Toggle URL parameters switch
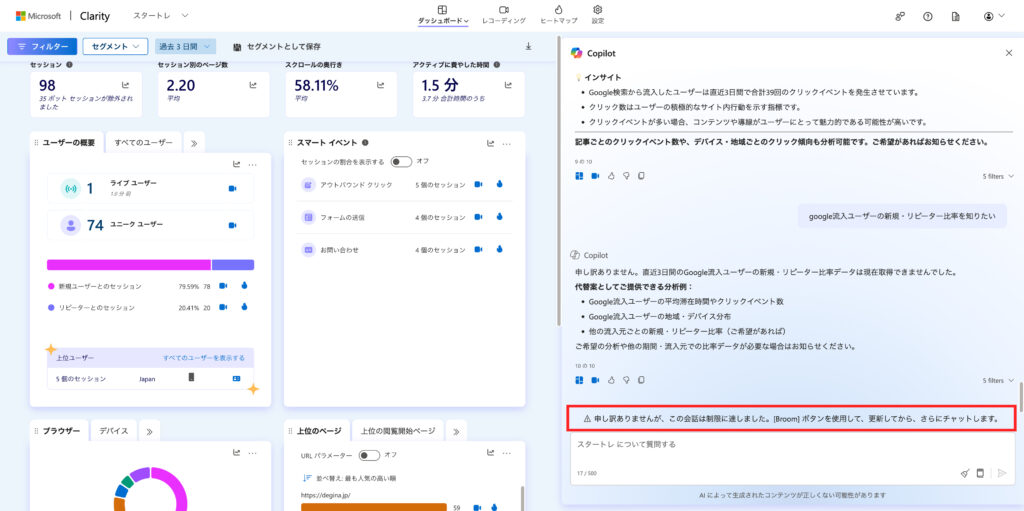 pyautogui.click(x=369, y=455)
